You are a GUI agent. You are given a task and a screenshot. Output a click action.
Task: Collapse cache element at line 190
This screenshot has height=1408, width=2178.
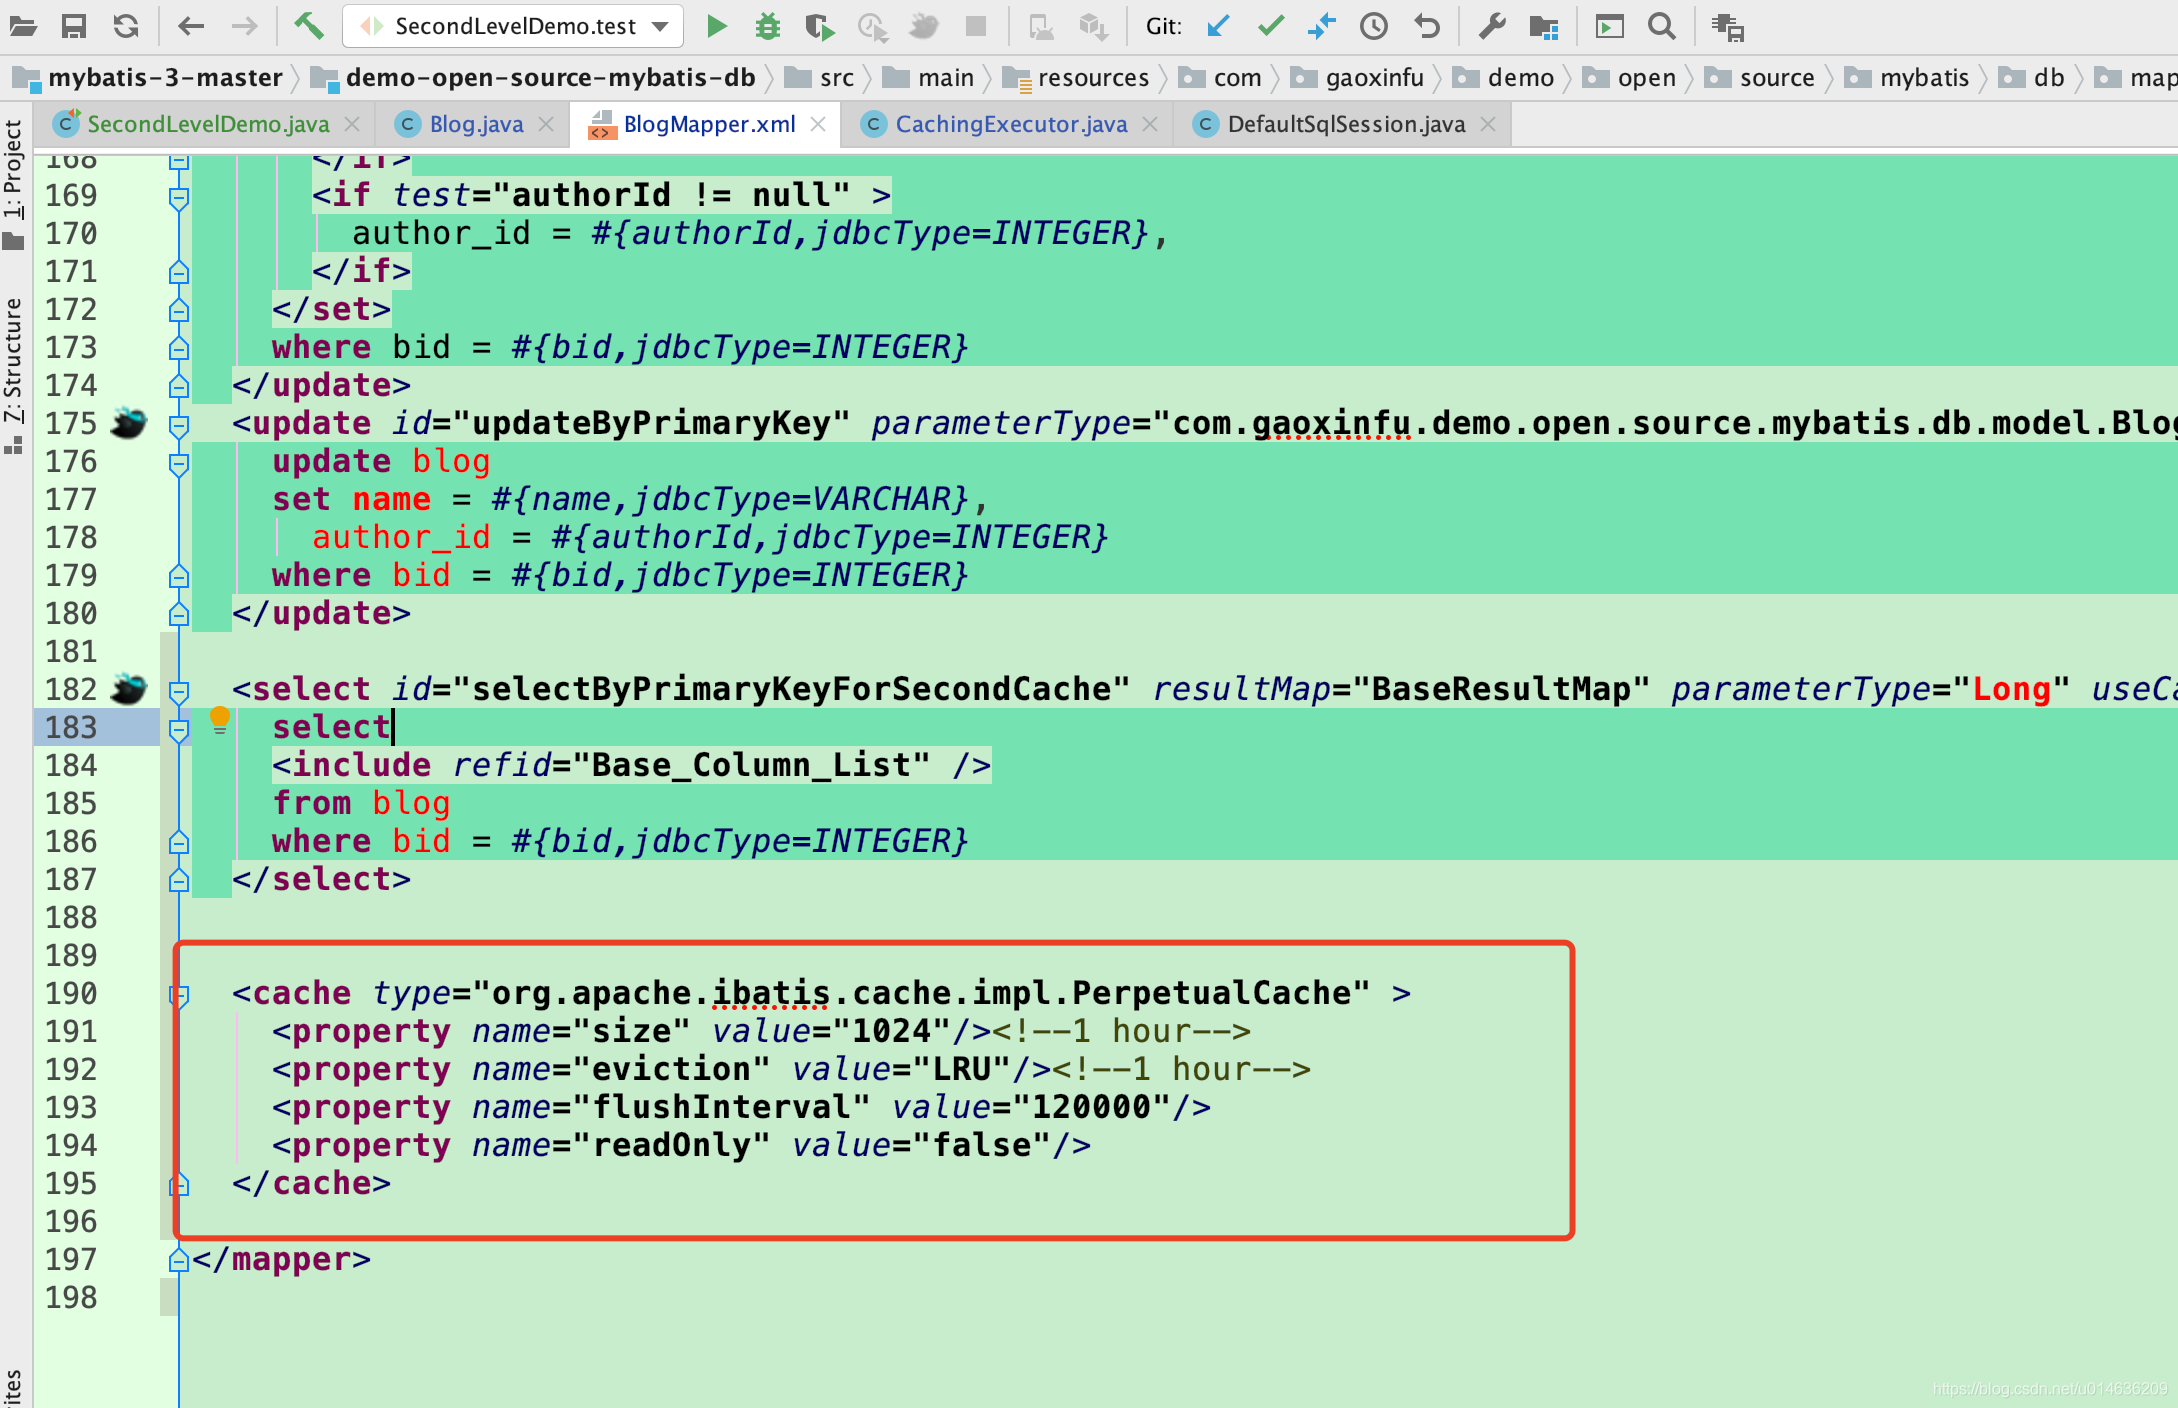[x=179, y=996]
